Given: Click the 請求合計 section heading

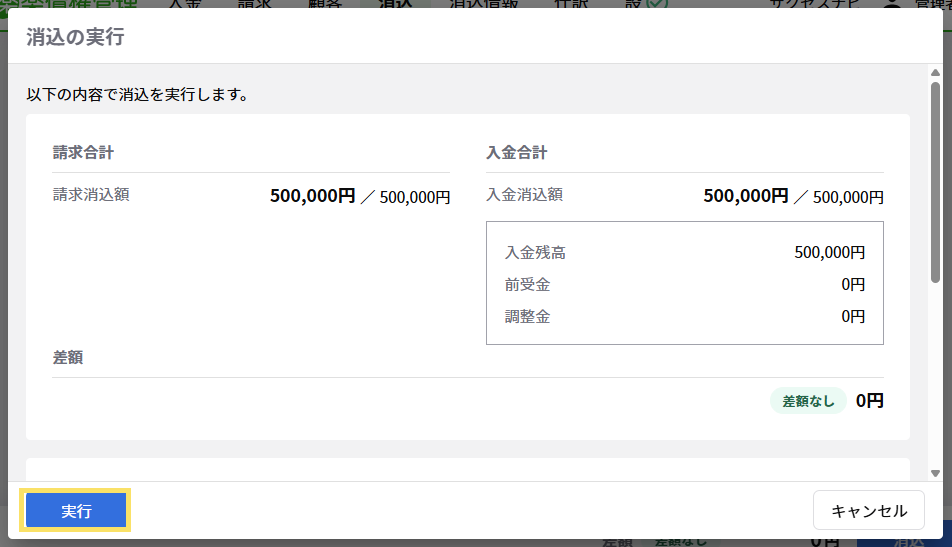Looking at the screenshot, I should (x=83, y=153).
